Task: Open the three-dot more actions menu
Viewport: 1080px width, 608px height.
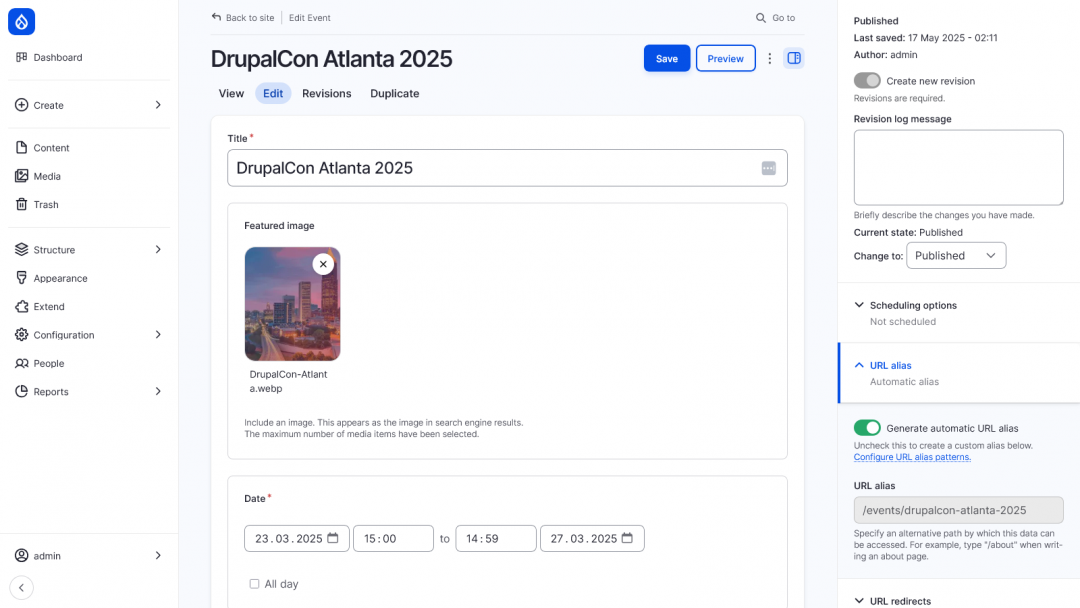Action: click(x=769, y=59)
